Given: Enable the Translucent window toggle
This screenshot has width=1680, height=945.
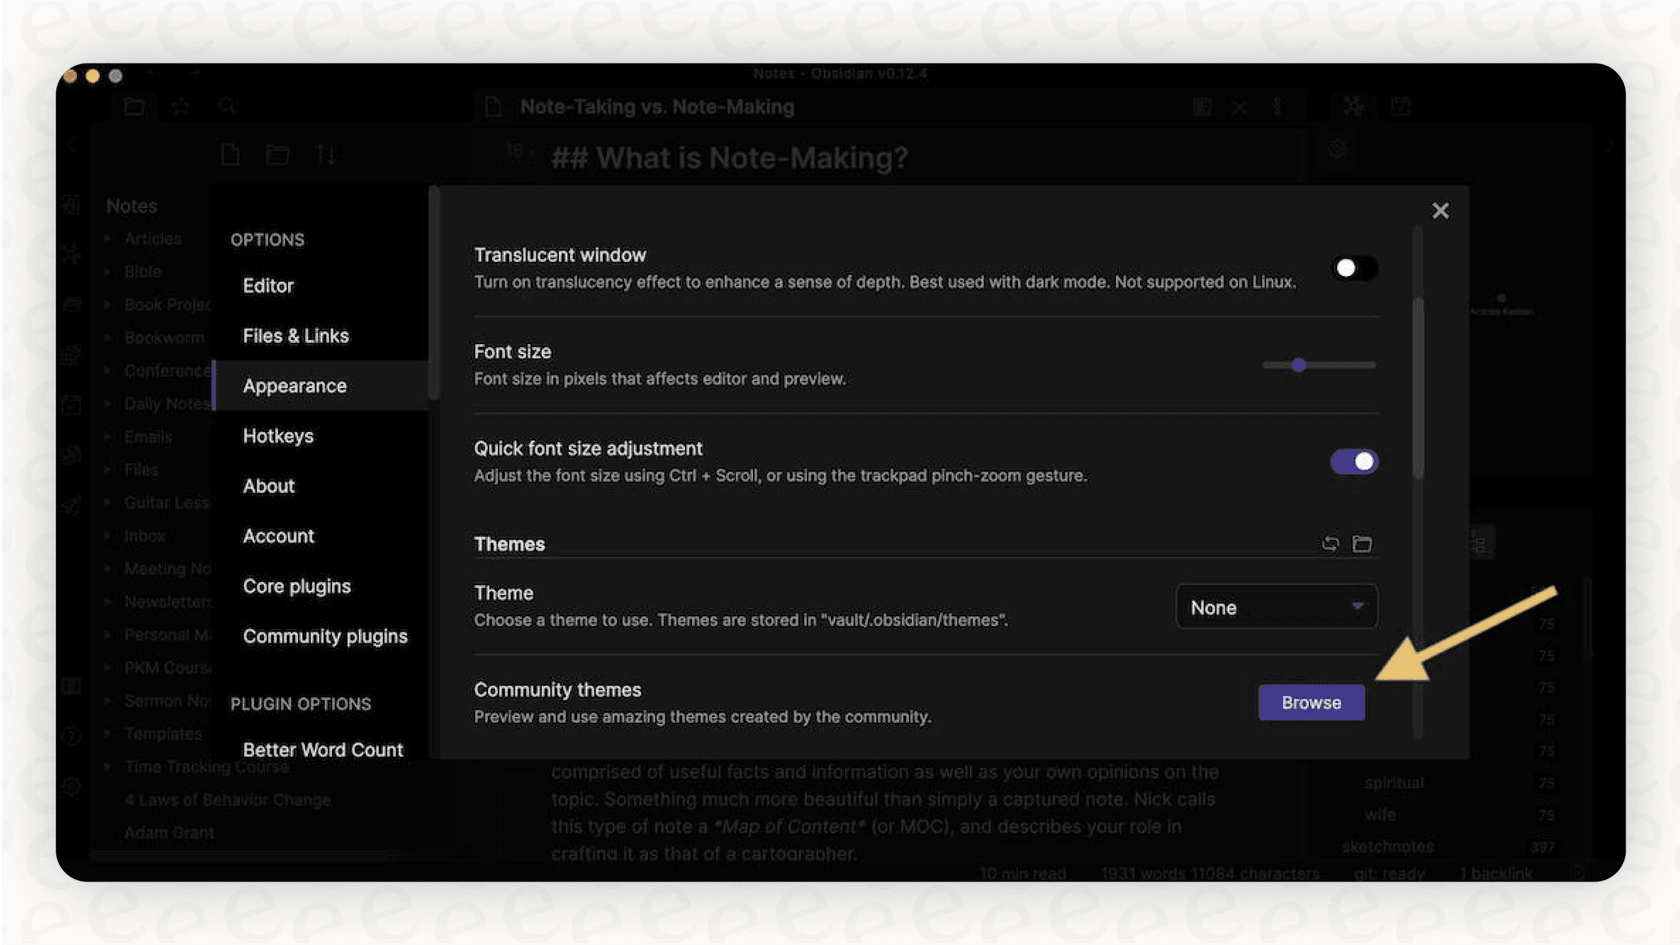Looking at the screenshot, I should tap(1354, 268).
